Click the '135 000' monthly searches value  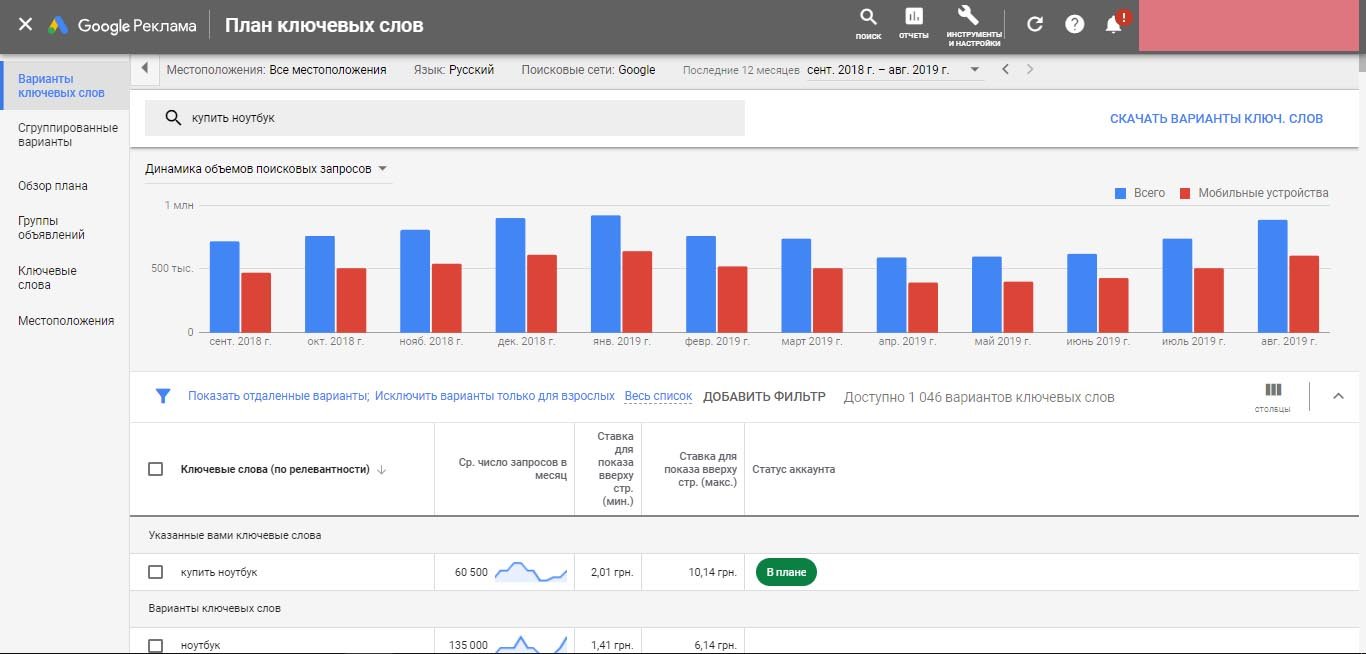(468, 645)
